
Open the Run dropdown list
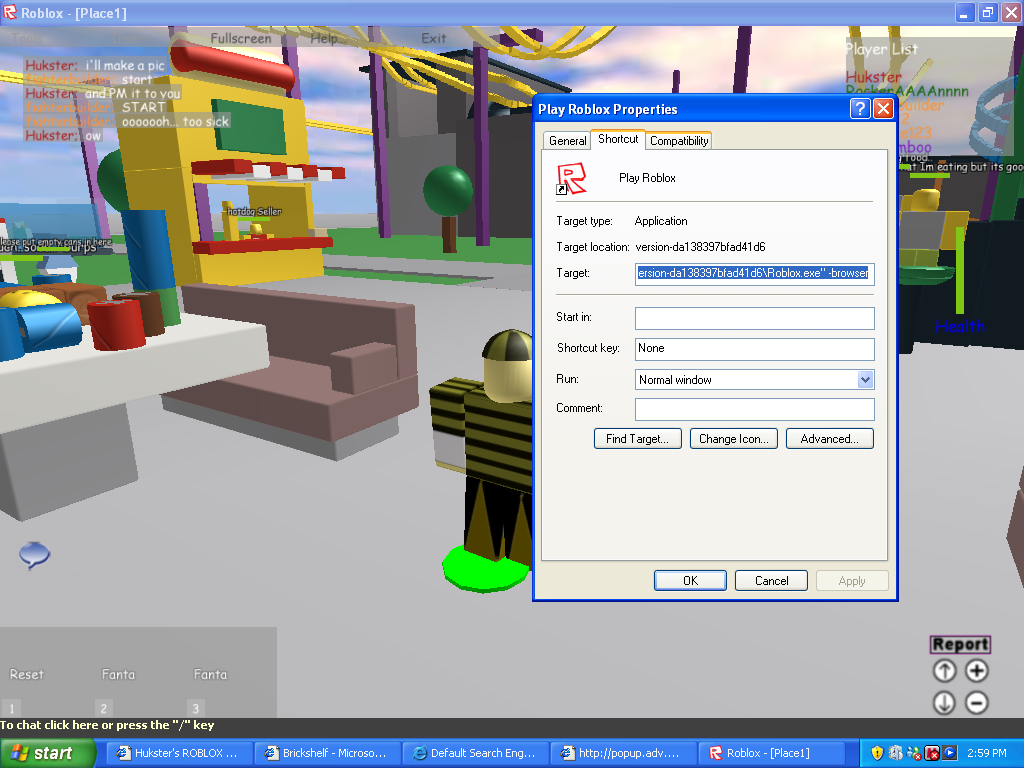pyautogui.click(x=865, y=379)
